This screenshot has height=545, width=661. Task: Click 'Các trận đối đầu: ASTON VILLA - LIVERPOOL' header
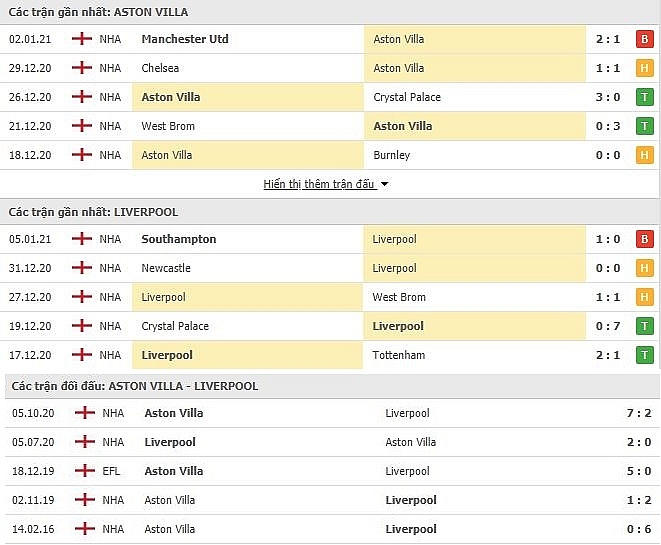134,386
